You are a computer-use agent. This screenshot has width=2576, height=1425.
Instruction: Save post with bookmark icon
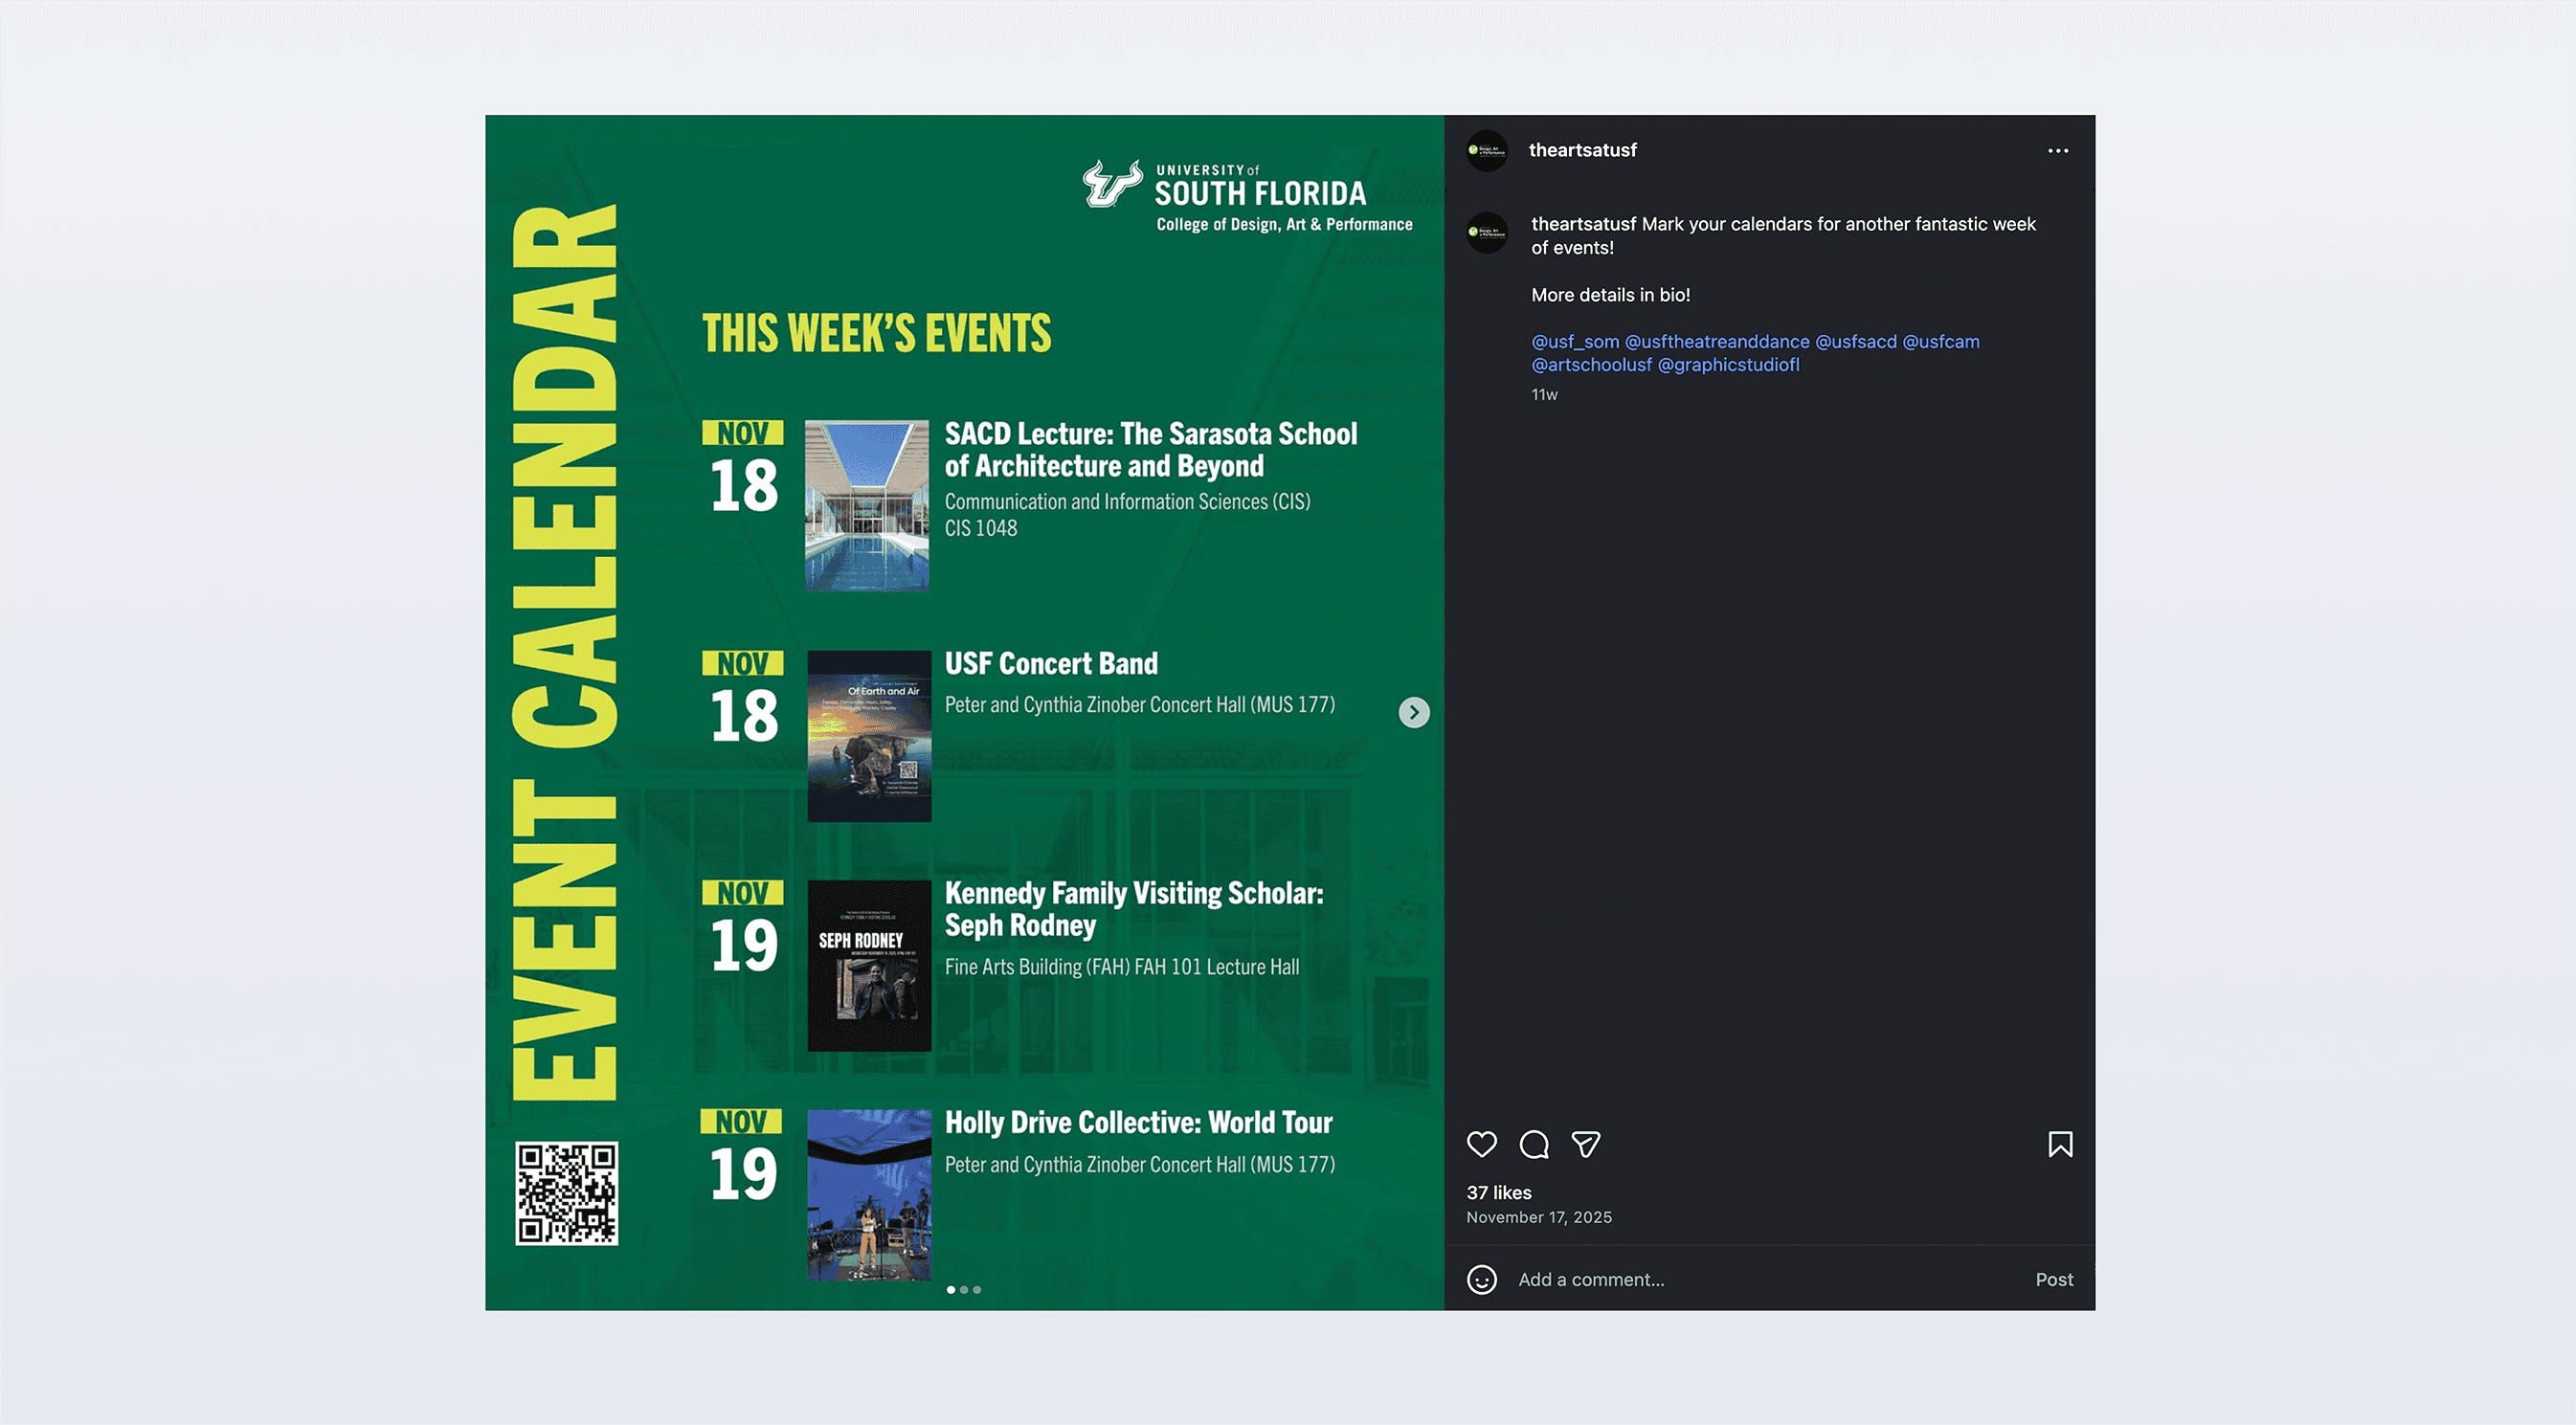(x=2059, y=1144)
